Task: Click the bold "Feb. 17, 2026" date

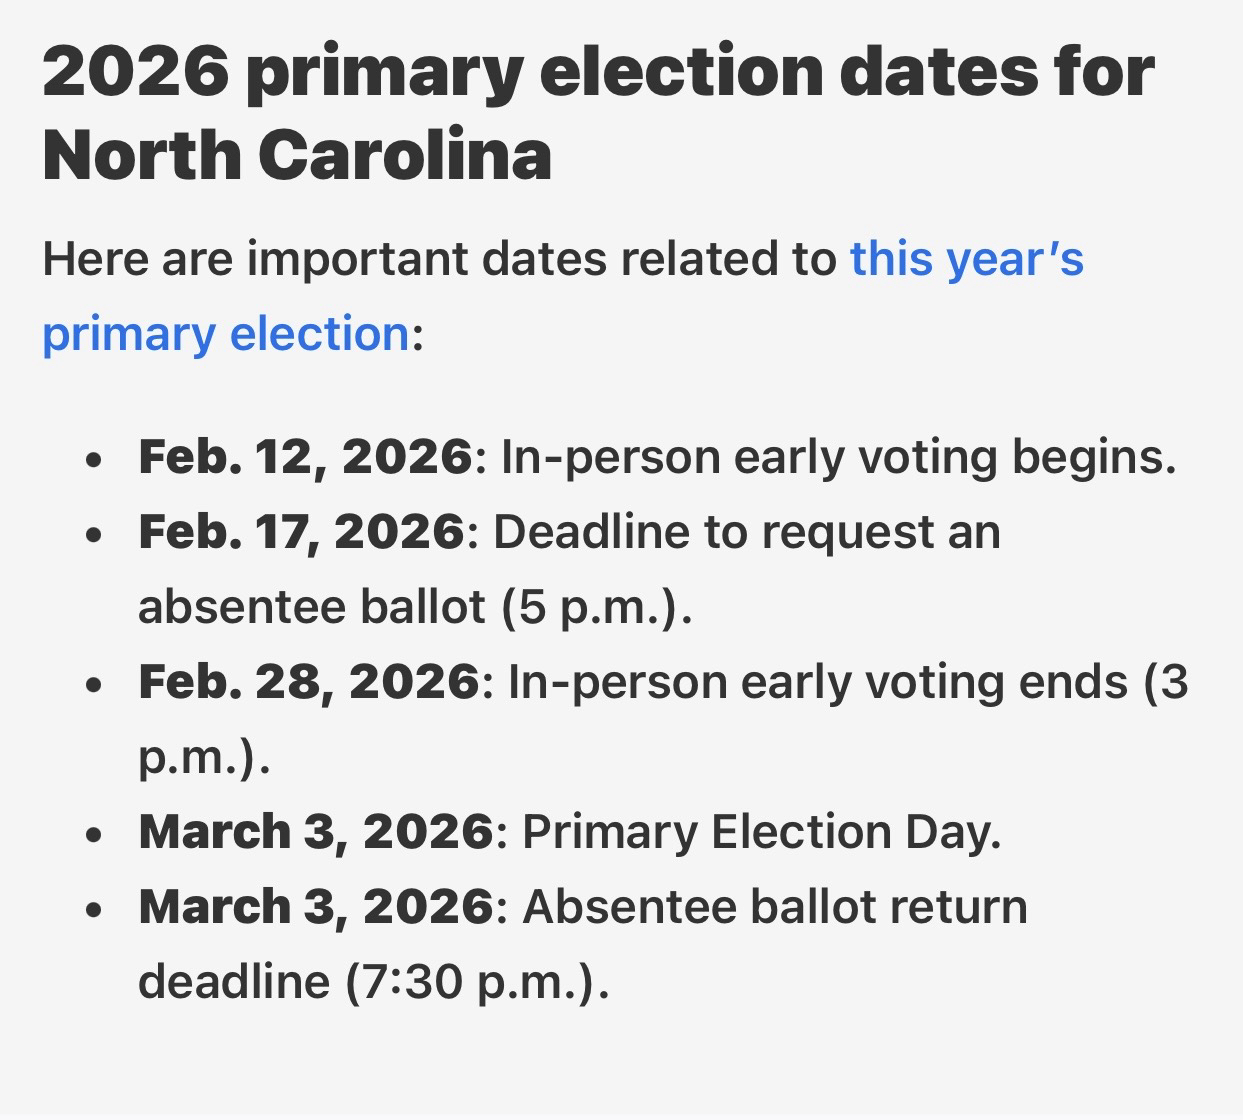Action: 301,532
